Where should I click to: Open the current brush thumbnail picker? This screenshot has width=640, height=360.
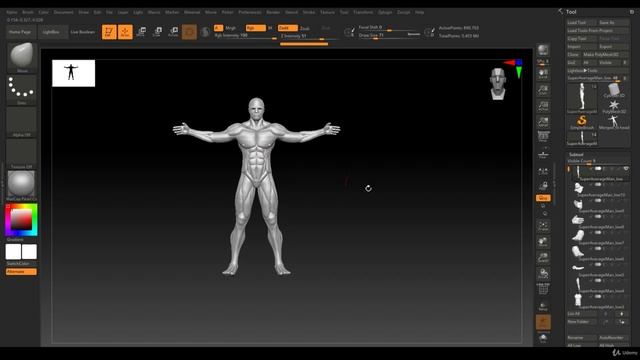pyautogui.click(x=22, y=57)
